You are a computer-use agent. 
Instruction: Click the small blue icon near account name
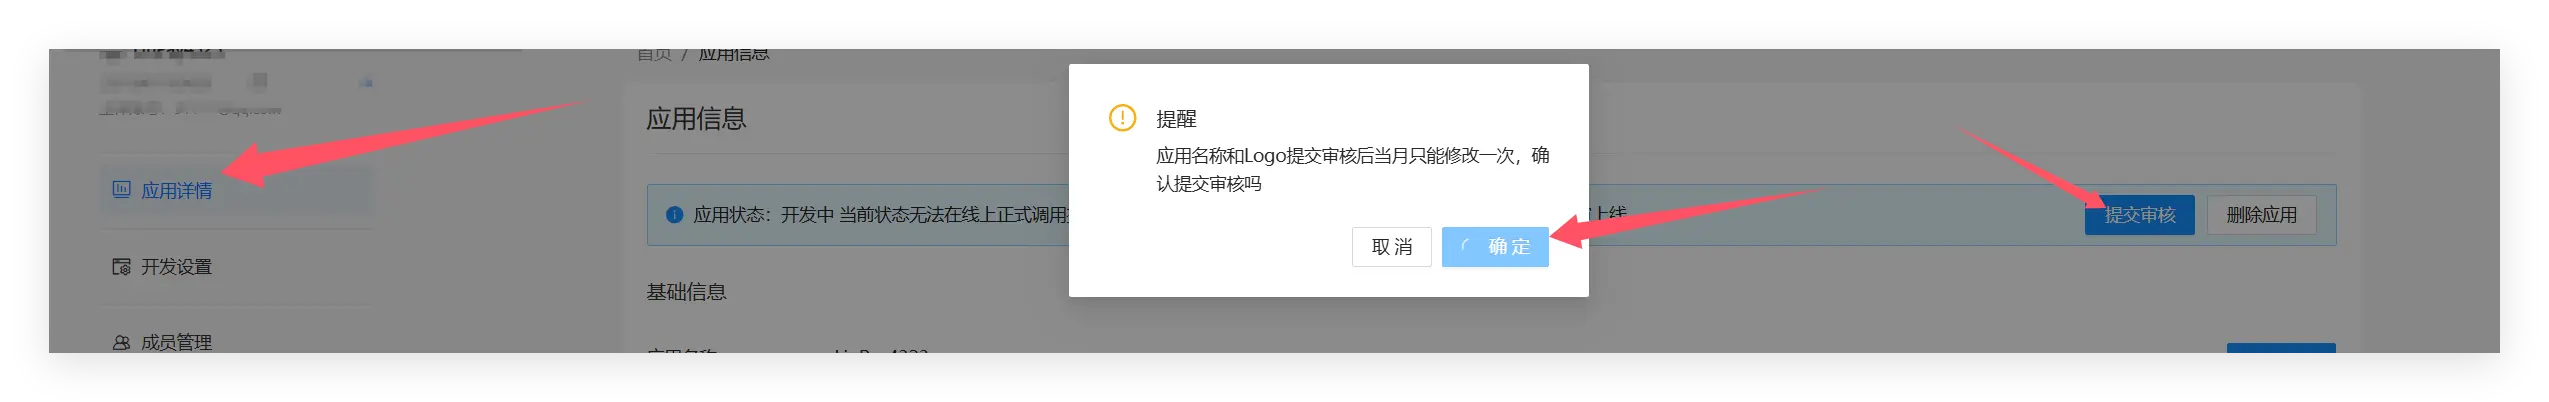coord(366,83)
